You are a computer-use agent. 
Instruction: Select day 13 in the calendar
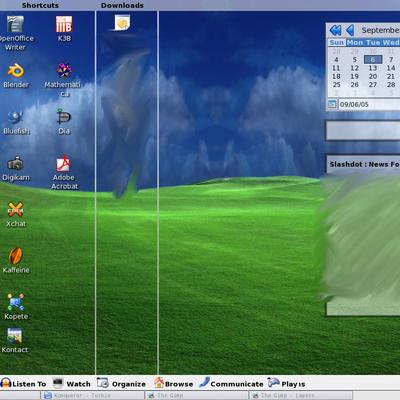pyautogui.click(x=373, y=68)
